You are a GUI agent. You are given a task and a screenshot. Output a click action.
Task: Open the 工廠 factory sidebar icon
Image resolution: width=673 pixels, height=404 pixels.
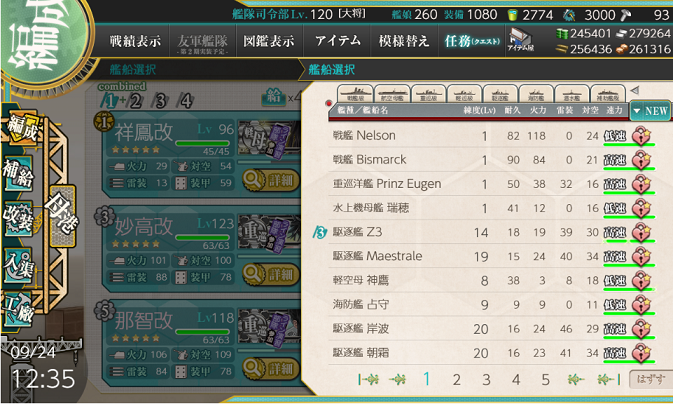tap(18, 308)
